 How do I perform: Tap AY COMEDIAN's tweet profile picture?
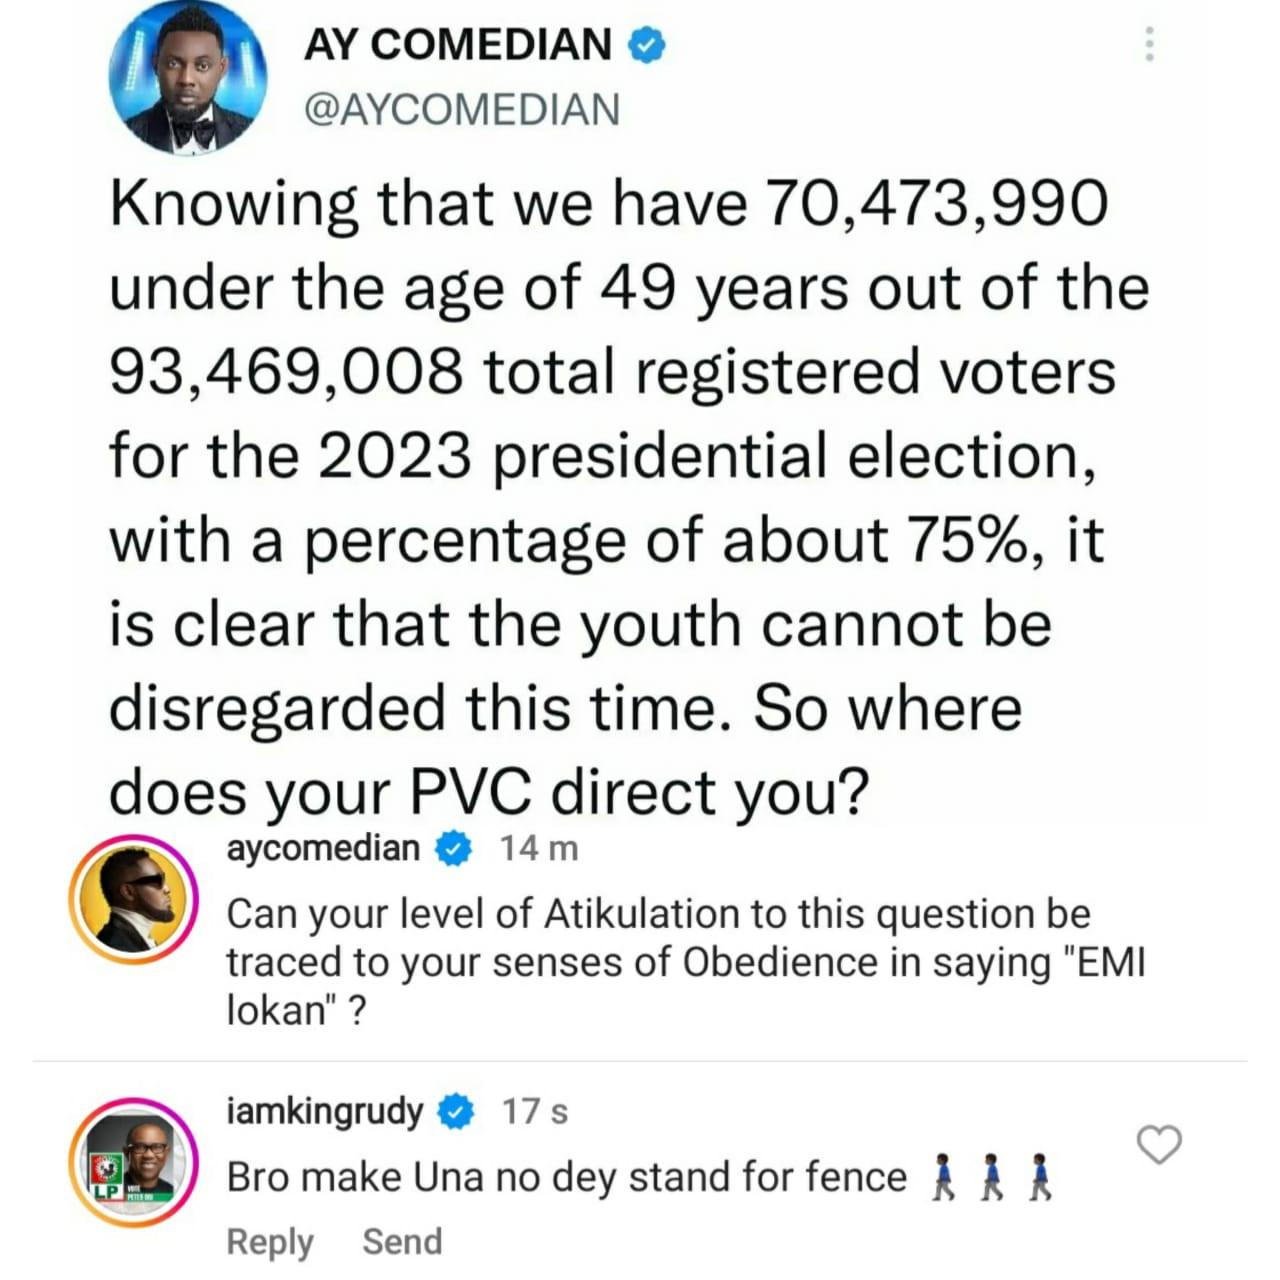point(188,77)
